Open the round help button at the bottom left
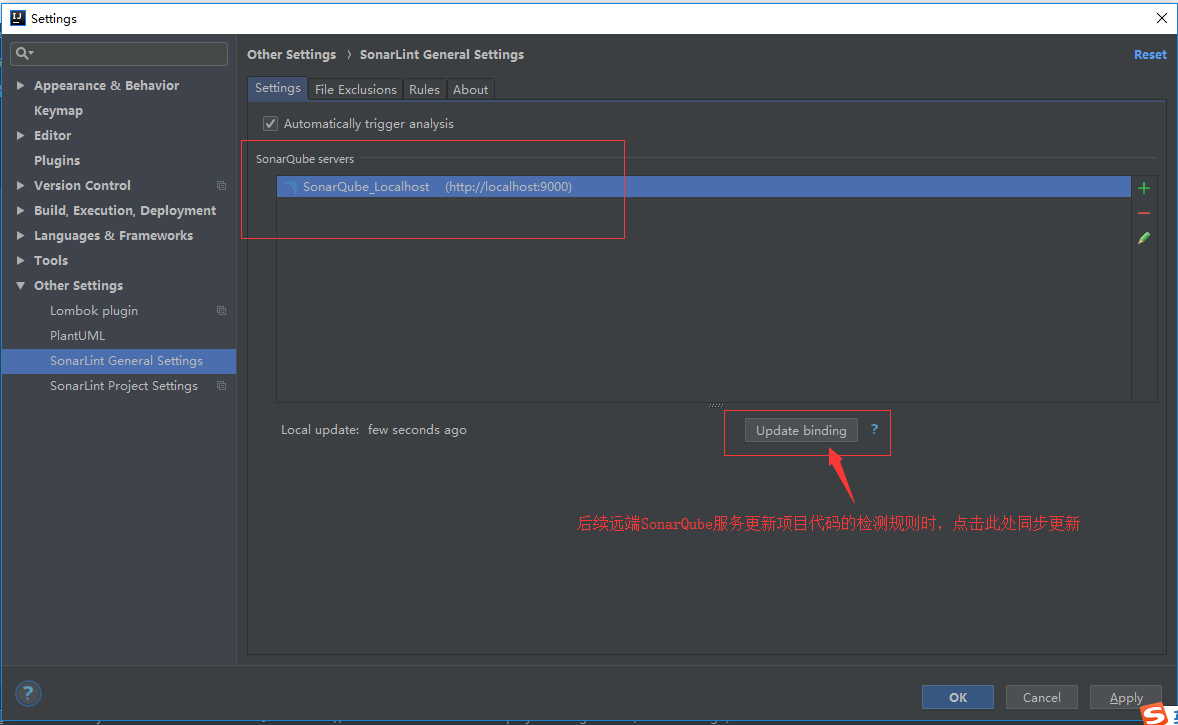1178x725 pixels. coord(28,693)
